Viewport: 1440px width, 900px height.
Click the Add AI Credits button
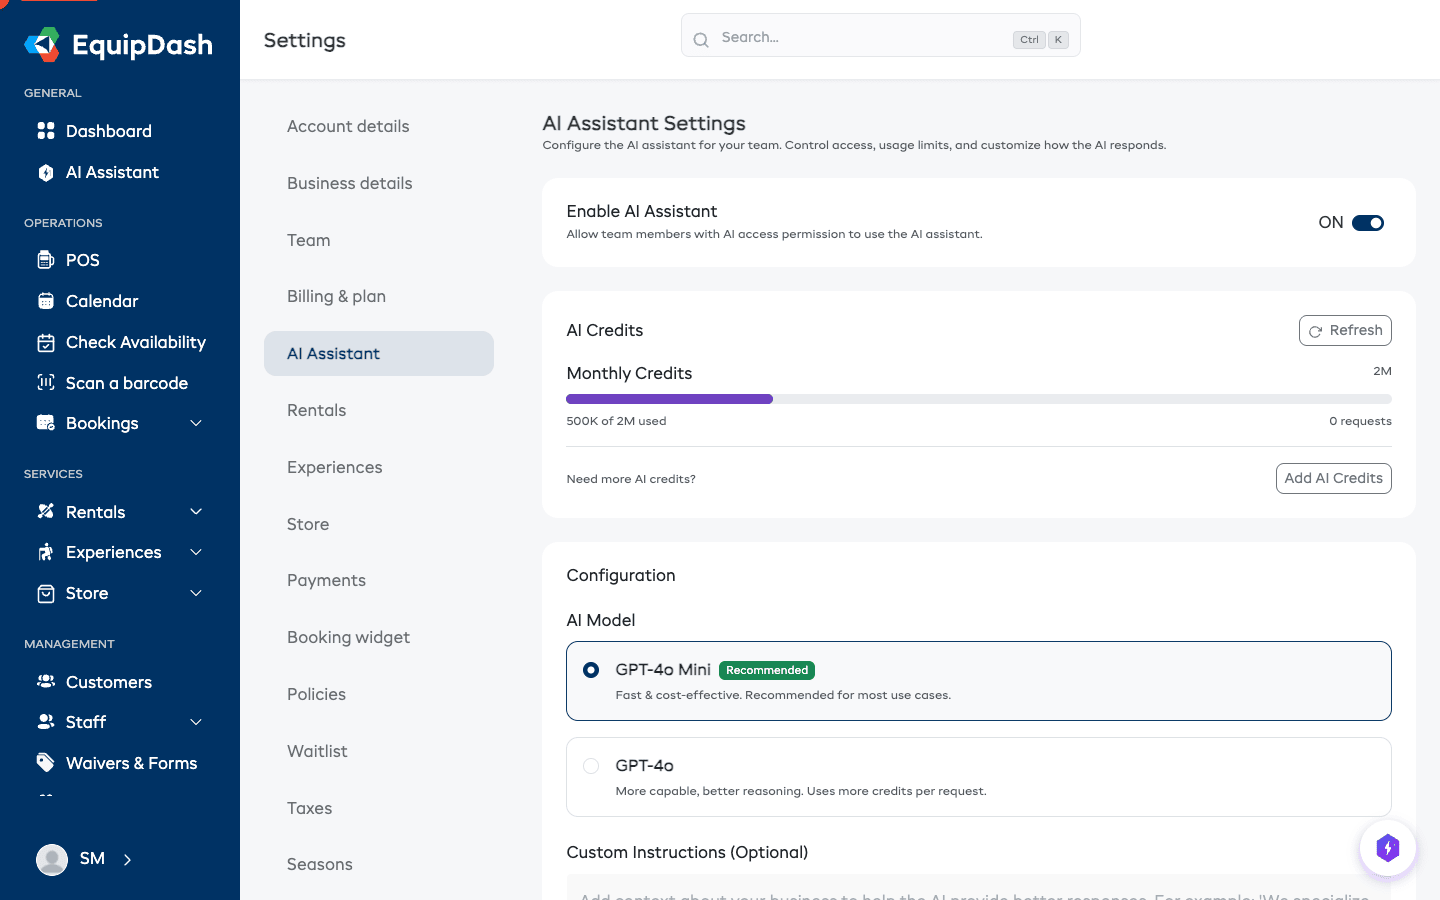coord(1333,478)
